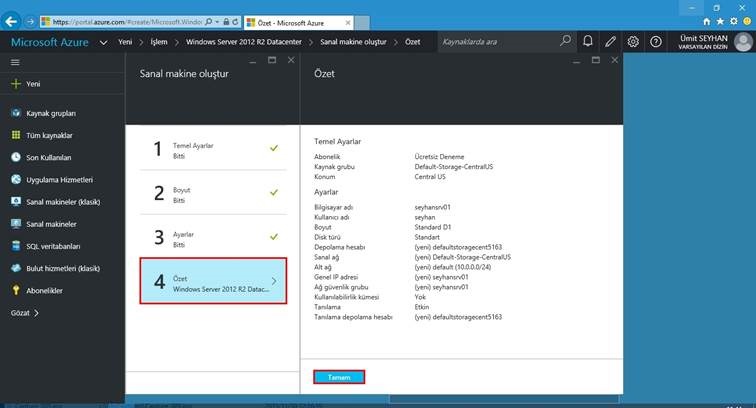The image size is (756, 408).
Task: Open the help question mark icon
Action: pos(655,41)
